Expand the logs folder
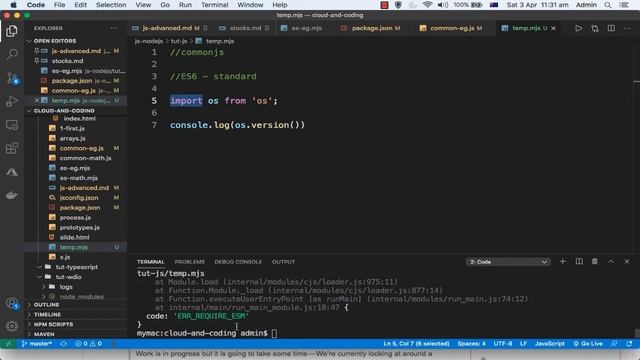Image resolution: width=640 pixels, height=360 pixels. tap(66, 287)
